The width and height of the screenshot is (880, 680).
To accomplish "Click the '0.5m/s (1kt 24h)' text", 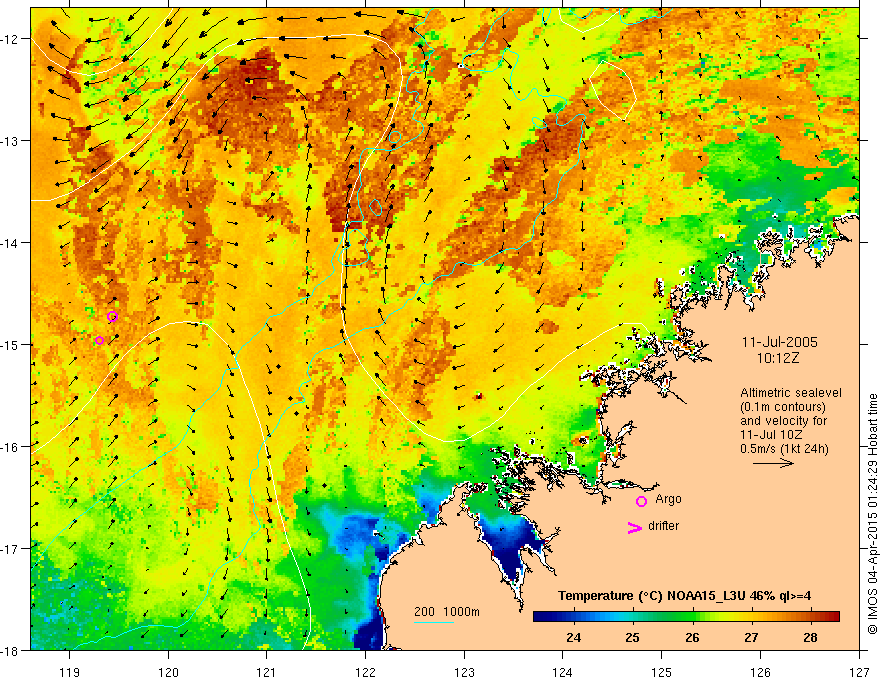I will point(784,449).
